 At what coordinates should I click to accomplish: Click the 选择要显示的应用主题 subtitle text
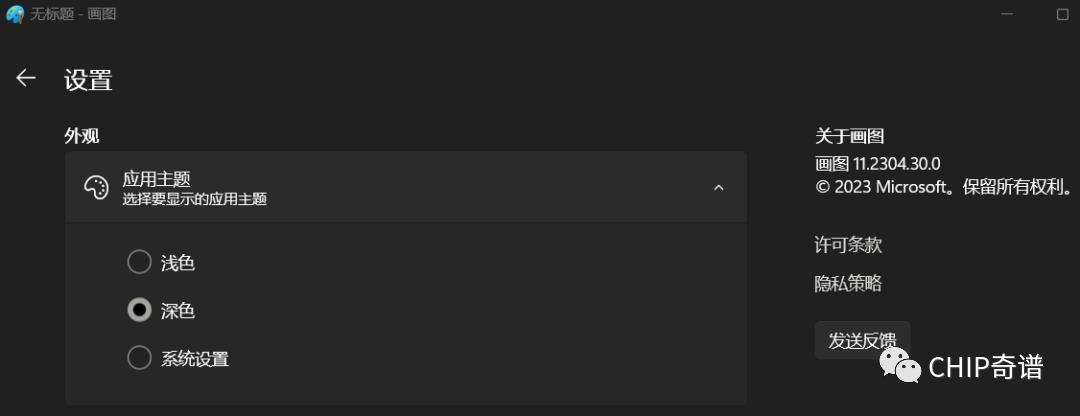[195, 200]
